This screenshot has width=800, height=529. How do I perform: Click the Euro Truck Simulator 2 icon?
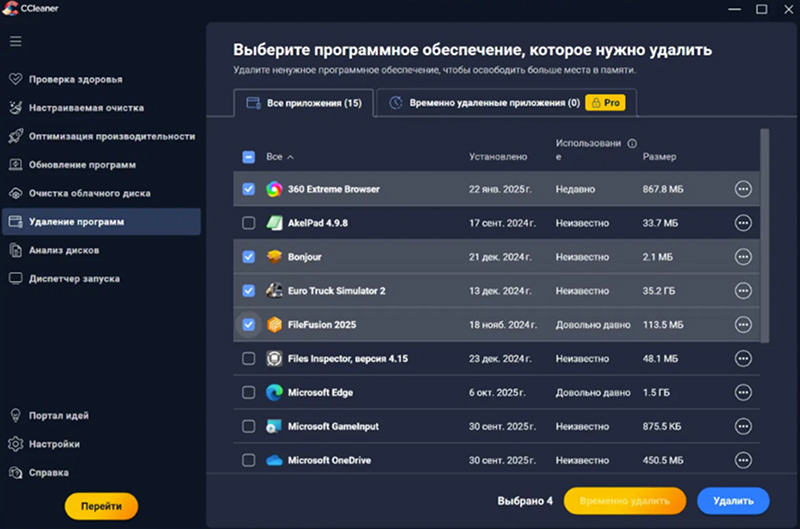coord(274,291)
